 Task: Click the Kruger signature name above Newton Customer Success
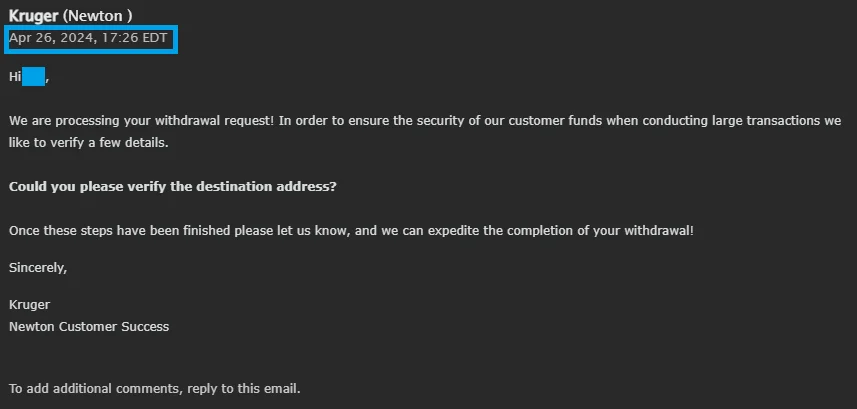pos(29,304)
